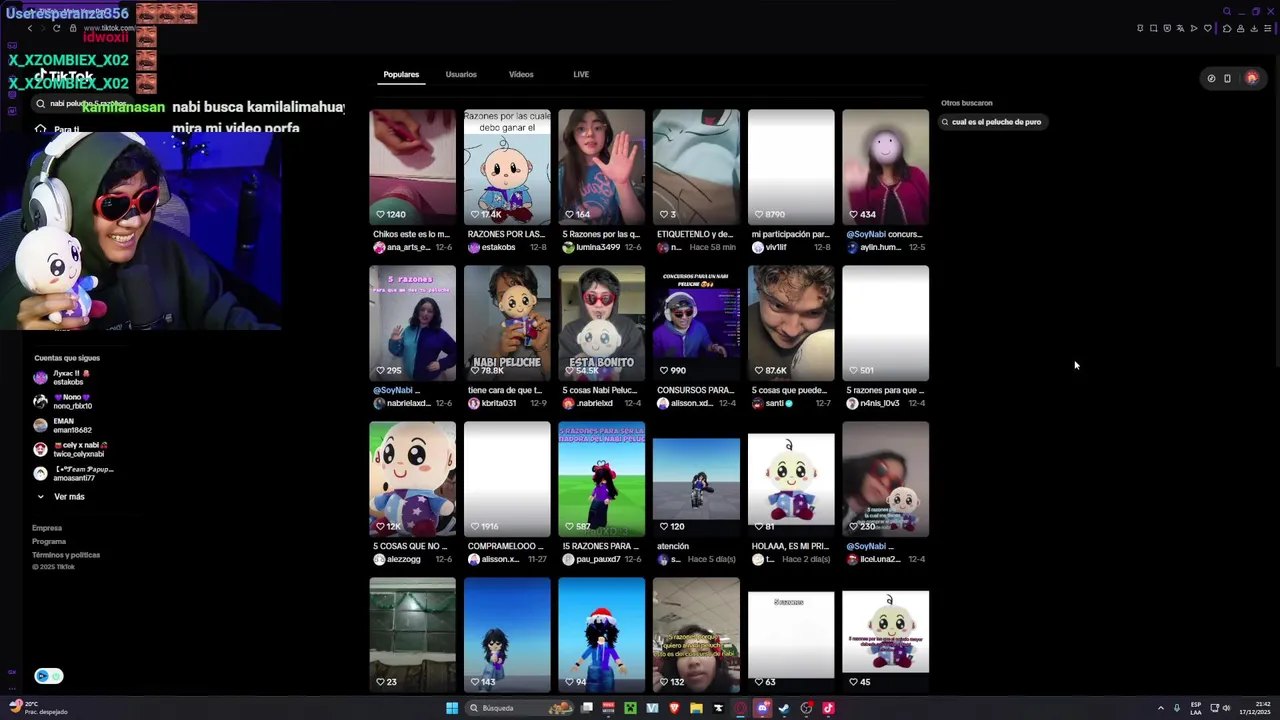
Task: Open 'HOLAAA, ES MI PRI' video with 81 likes
Action: [x=791, y=479]
